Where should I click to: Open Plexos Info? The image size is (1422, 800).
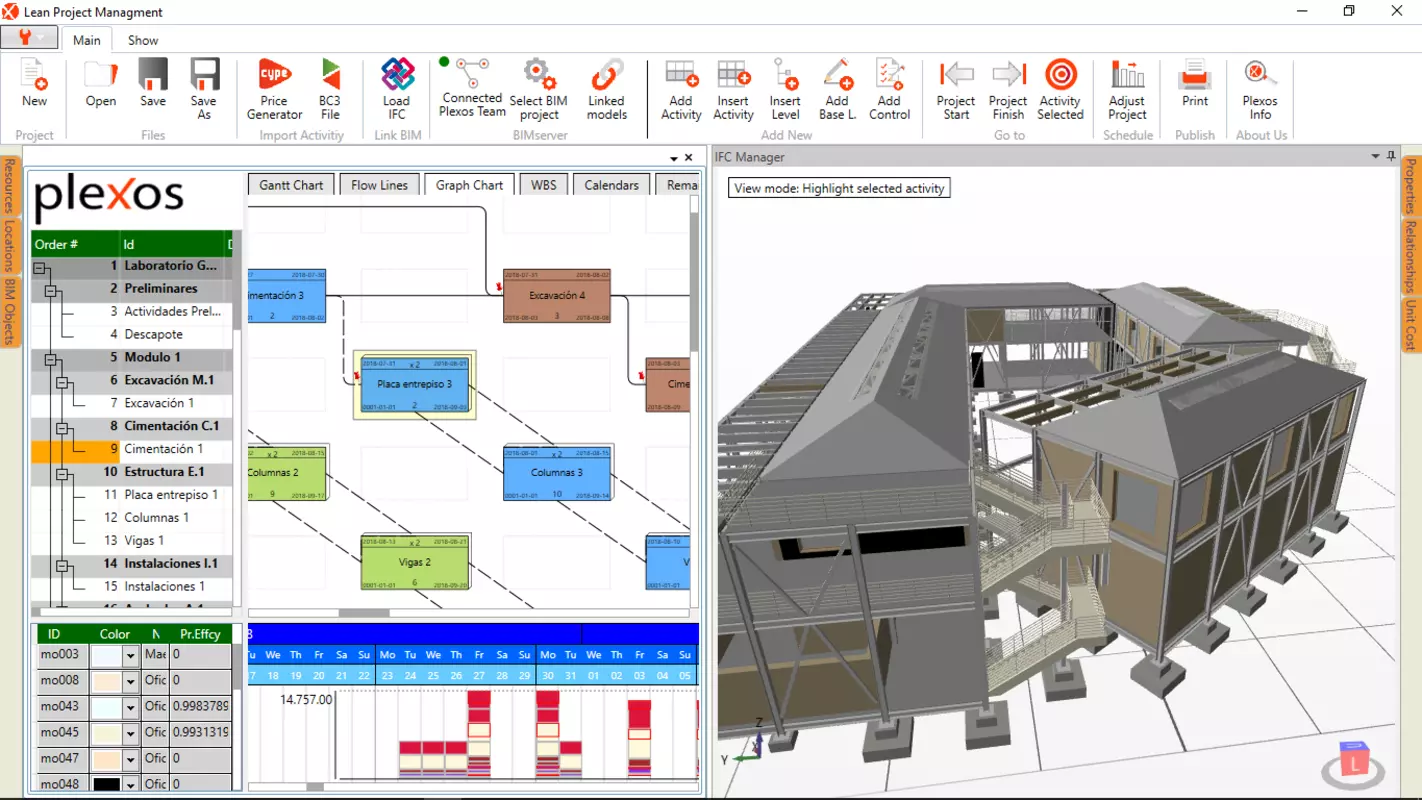point(1260,90)
